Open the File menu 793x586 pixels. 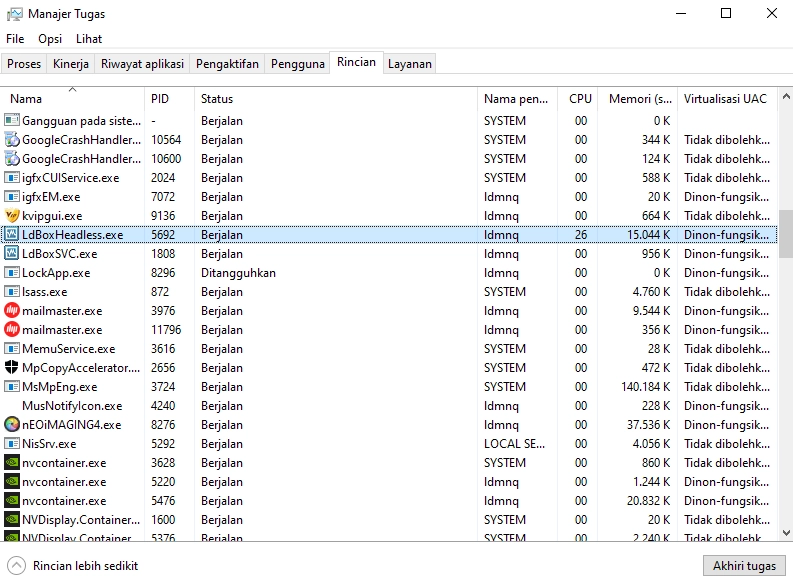click(15, 39)
